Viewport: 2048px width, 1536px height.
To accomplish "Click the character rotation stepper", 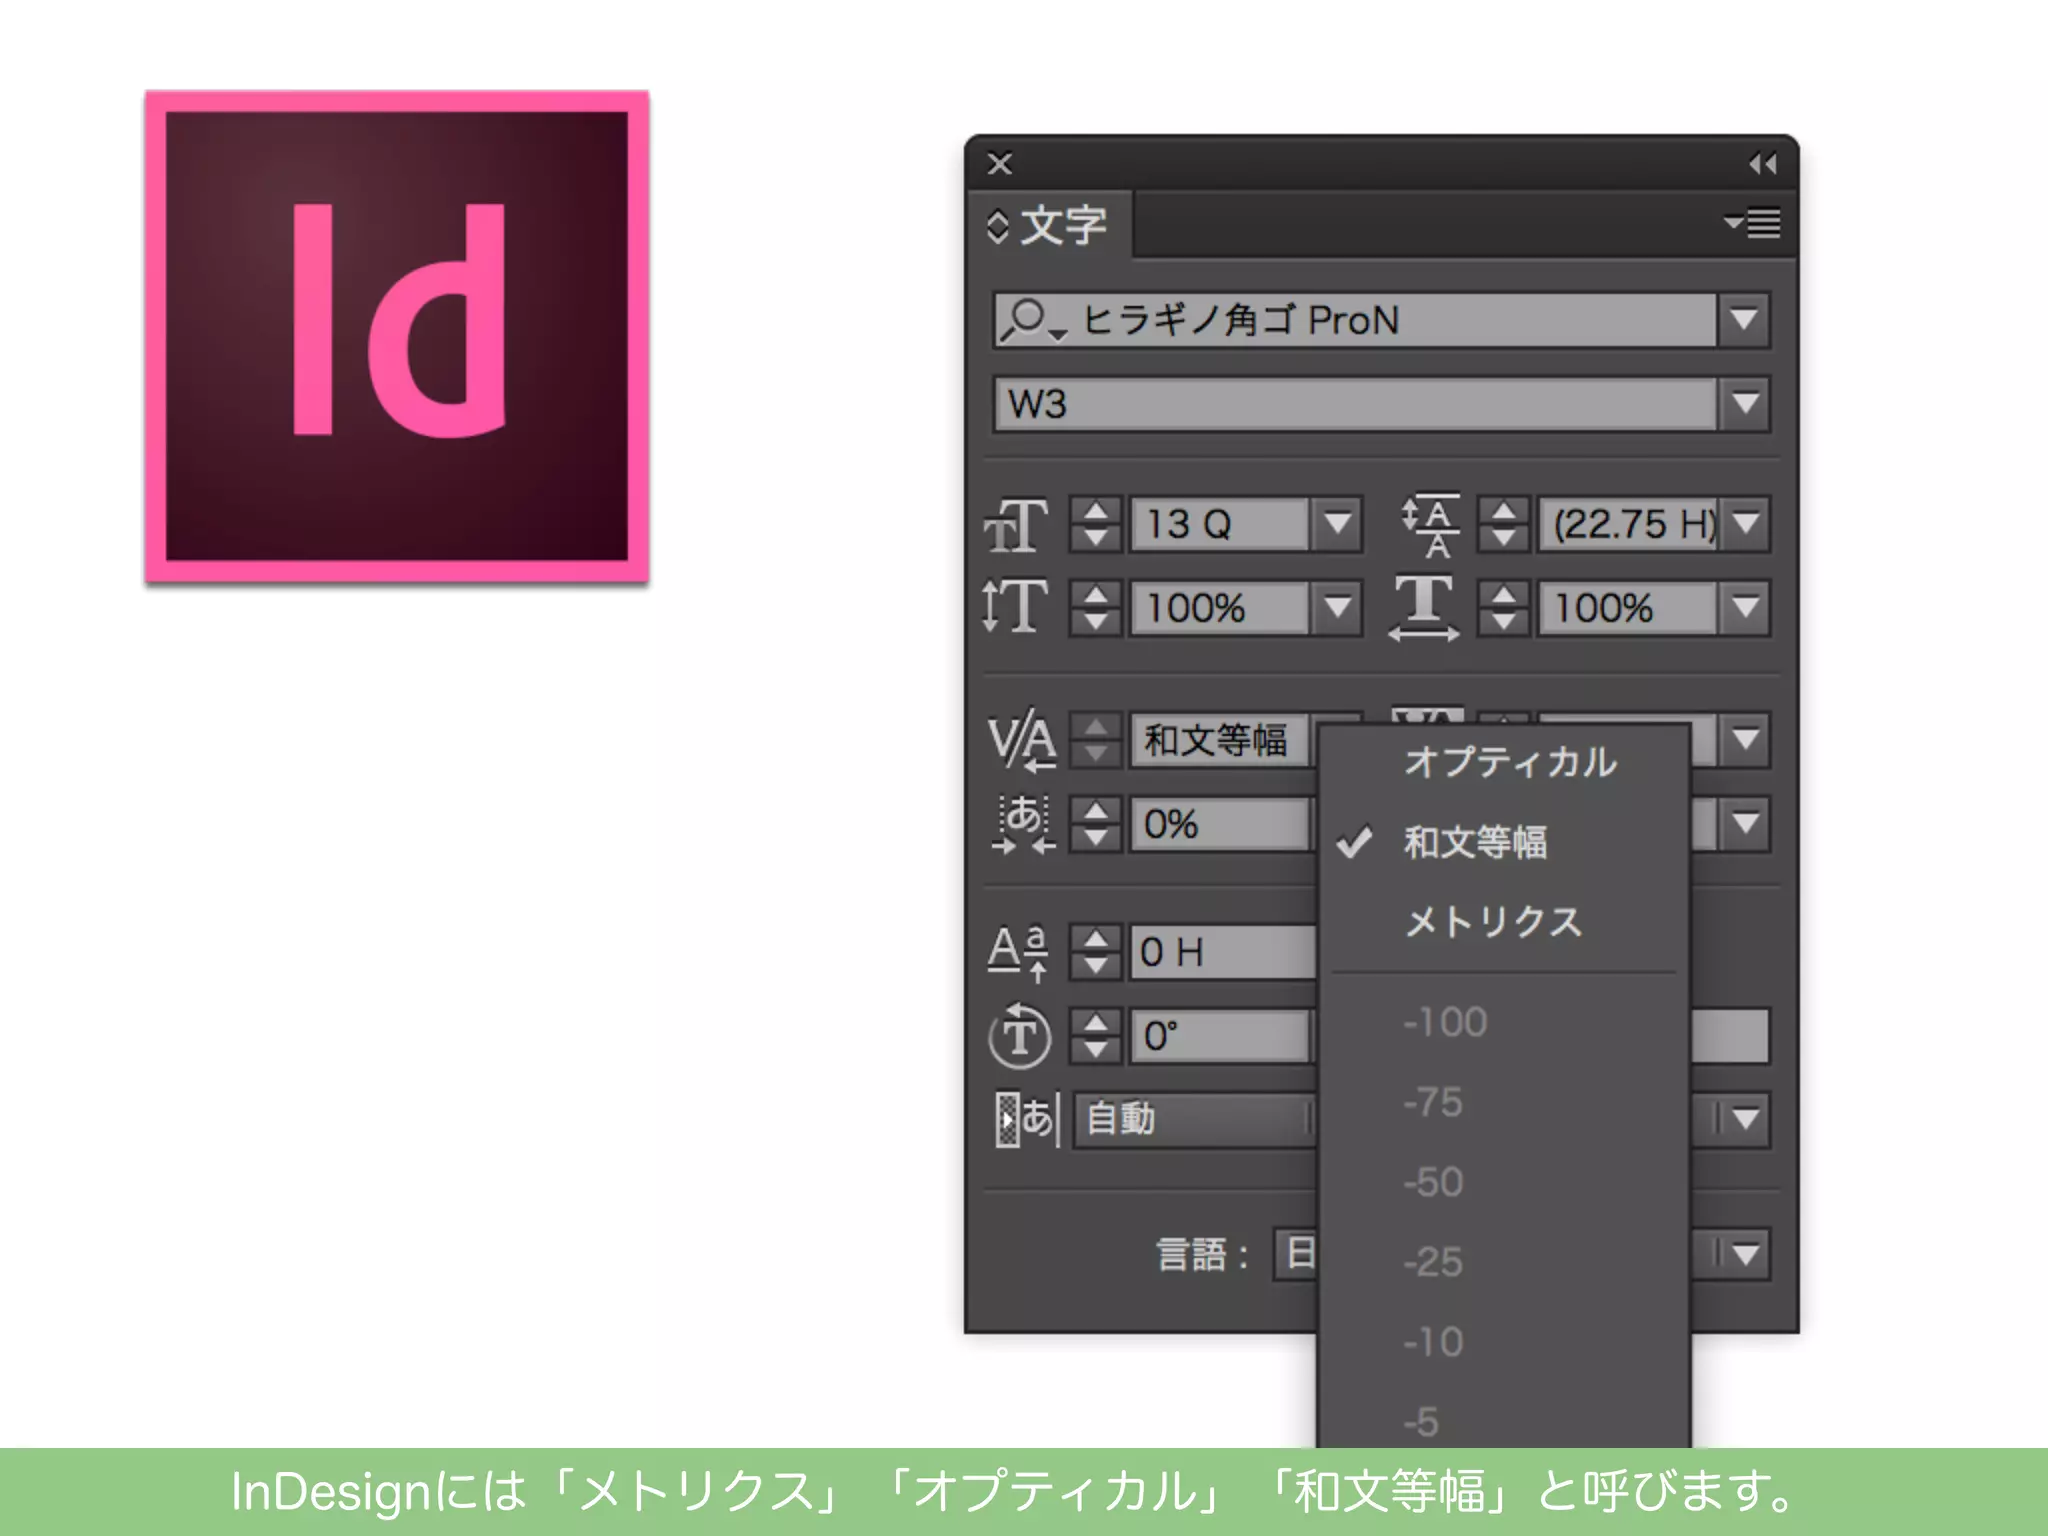I will [1095, 1036].
